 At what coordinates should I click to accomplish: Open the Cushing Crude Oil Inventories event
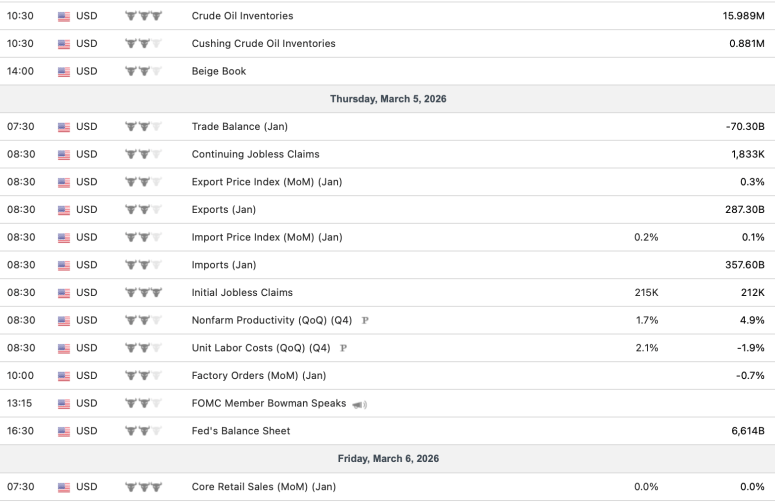(x=263, y=44)
